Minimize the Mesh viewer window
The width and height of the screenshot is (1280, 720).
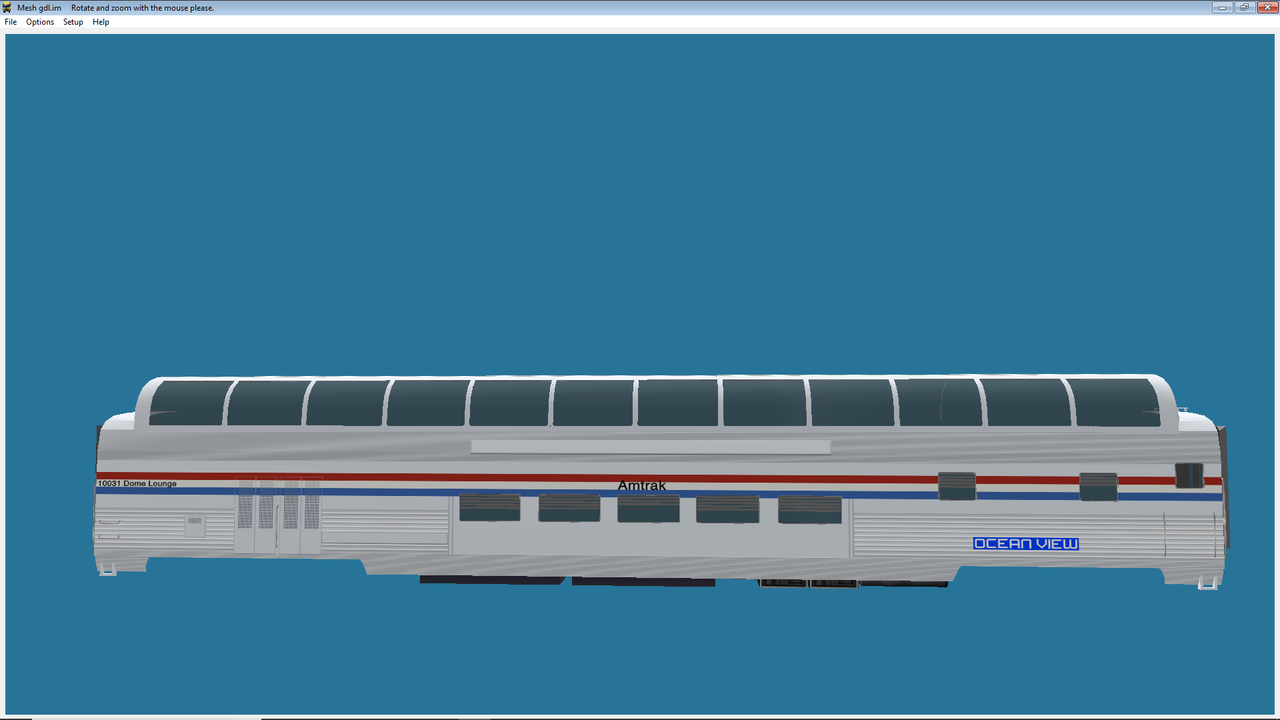coord(1222,7)
